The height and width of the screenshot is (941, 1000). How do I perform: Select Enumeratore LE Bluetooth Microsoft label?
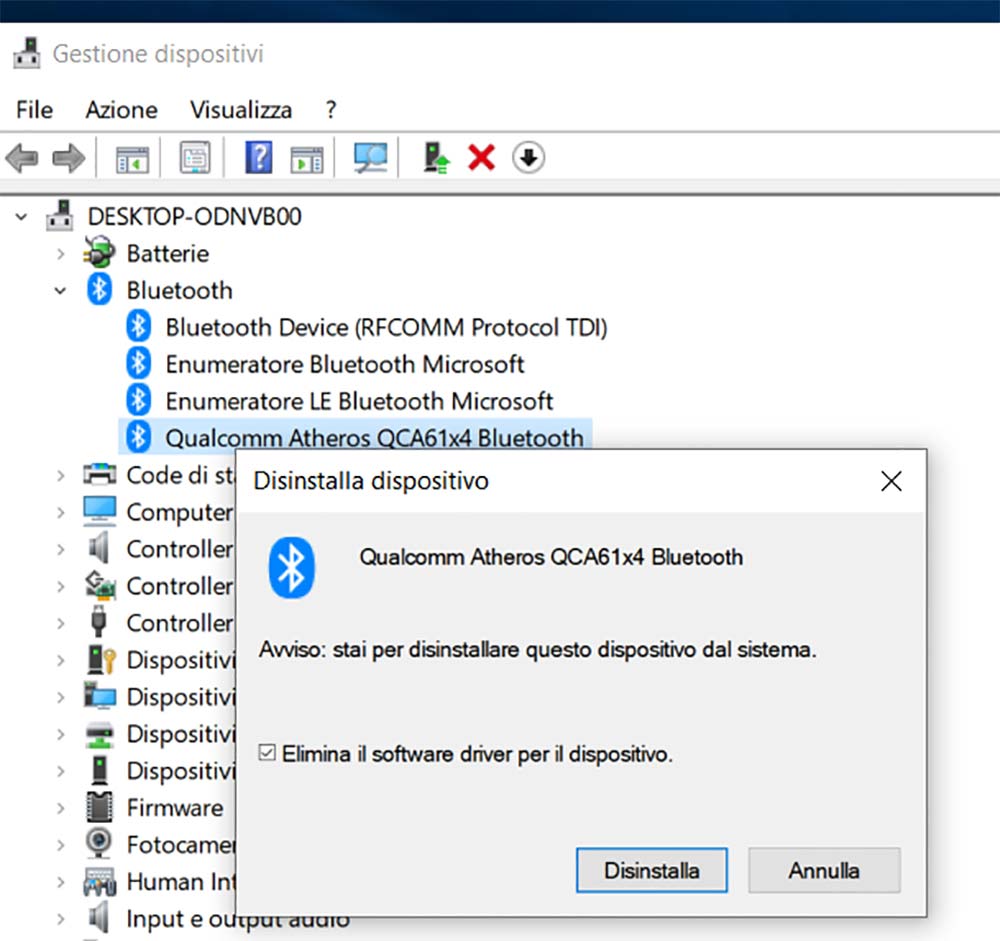pos(359,401)
